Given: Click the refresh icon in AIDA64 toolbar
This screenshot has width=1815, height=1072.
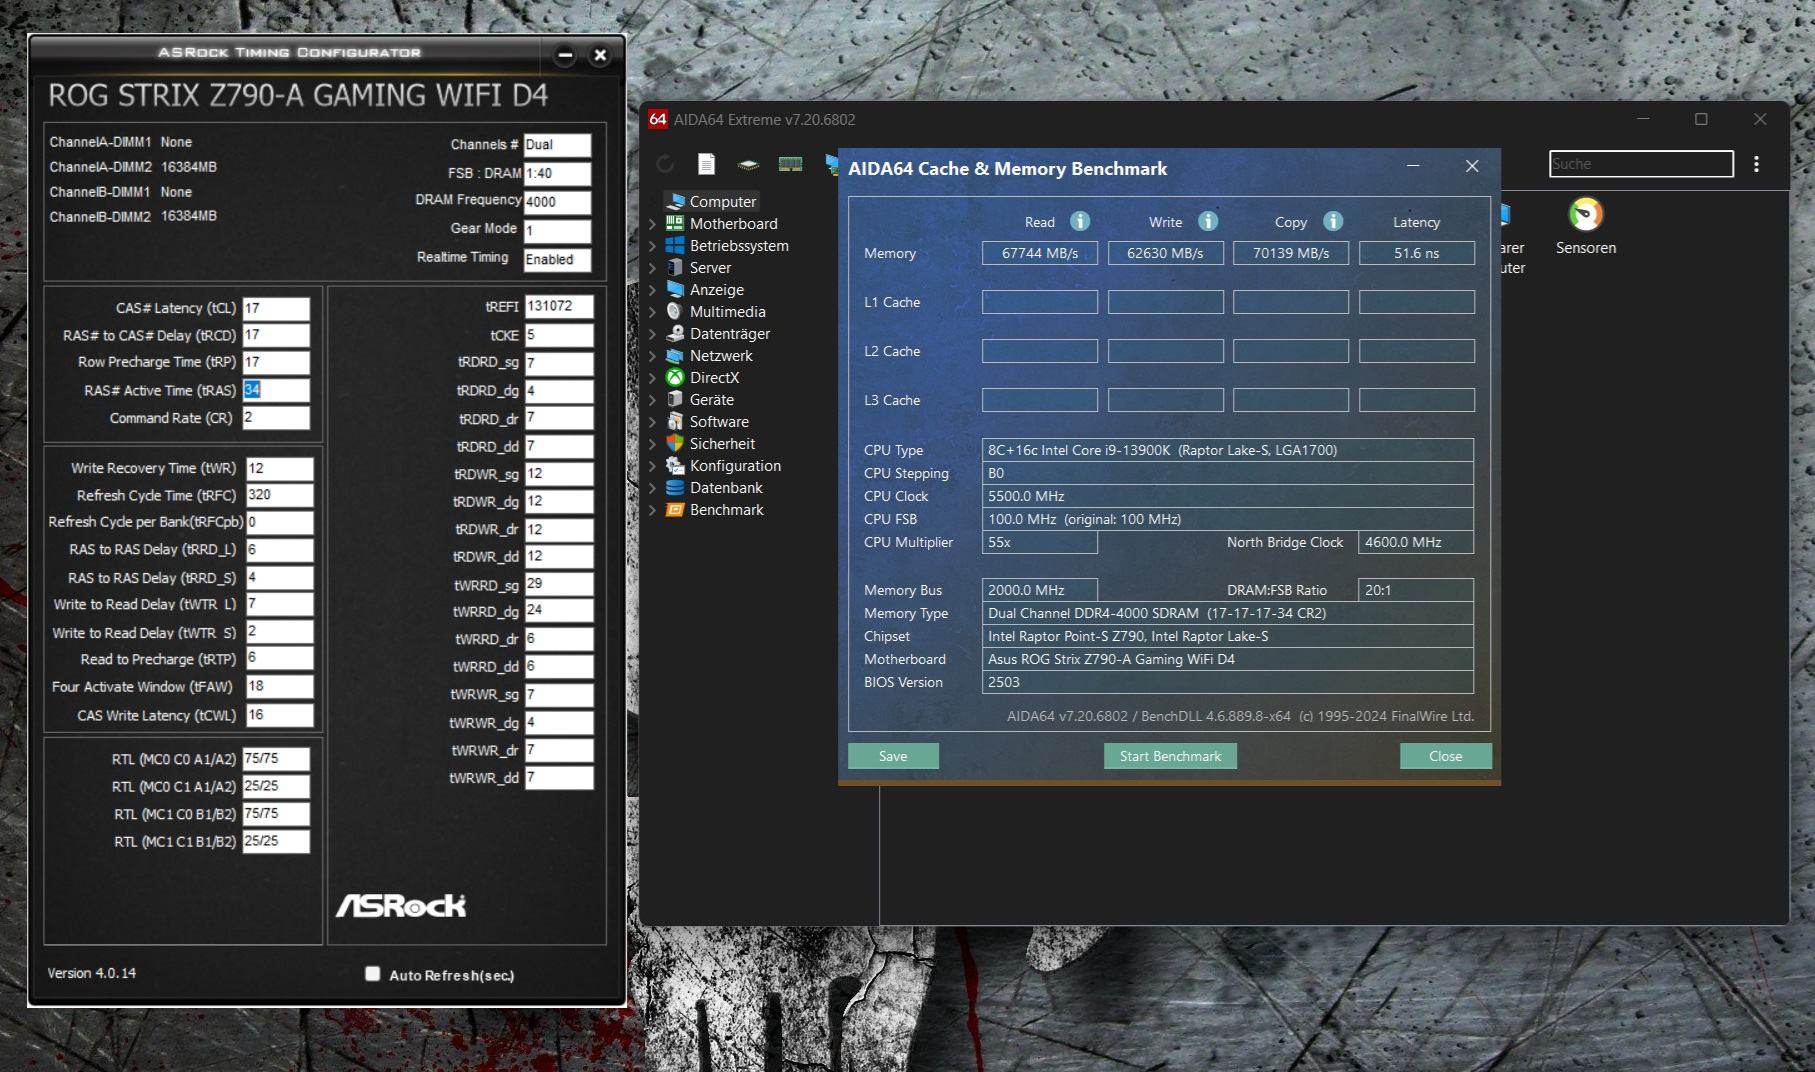Looking at the screenshot, I should point(665,164).
